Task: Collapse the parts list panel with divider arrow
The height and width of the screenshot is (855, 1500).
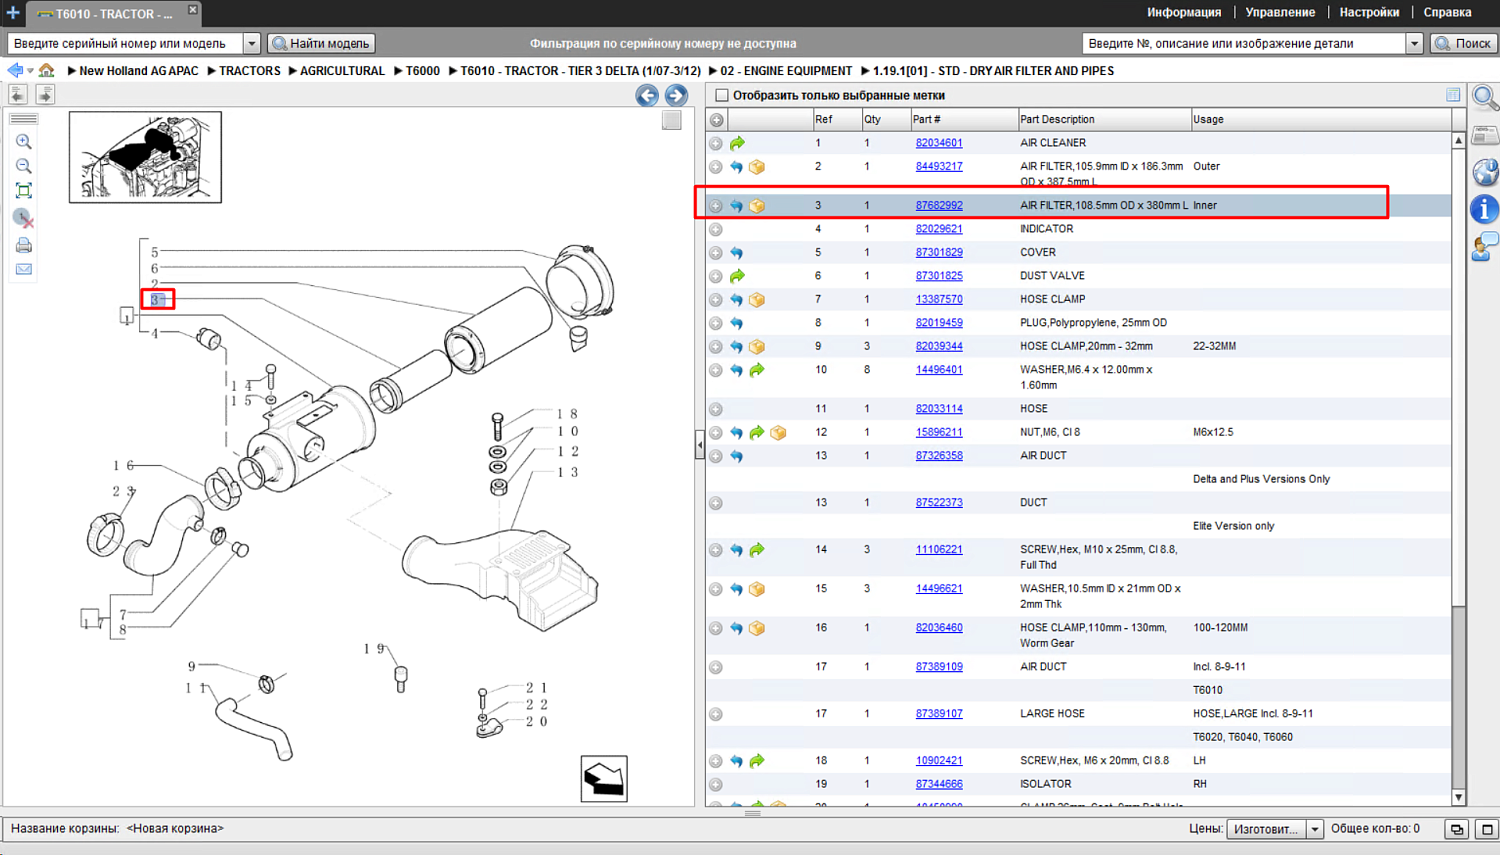Action: (x=700, y=444)
